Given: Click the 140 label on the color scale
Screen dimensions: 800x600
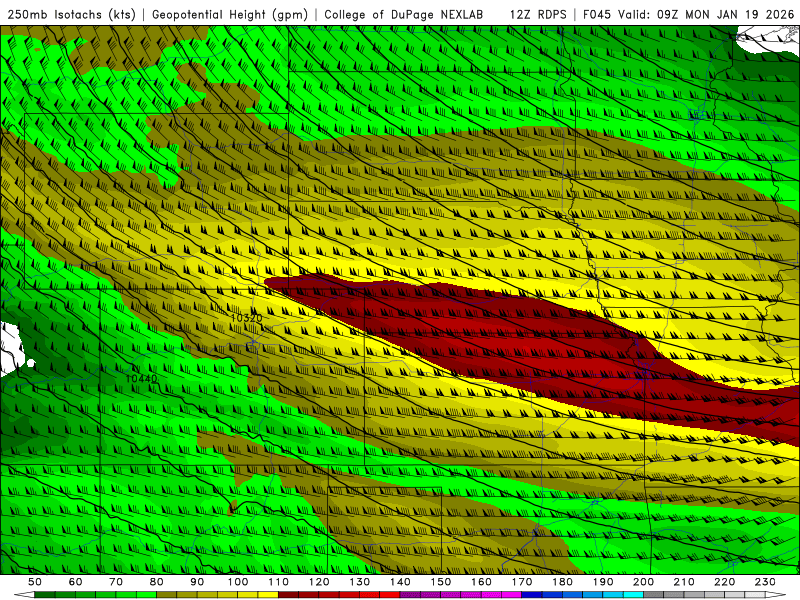Looking at the screenshot, I should [400, 582].
